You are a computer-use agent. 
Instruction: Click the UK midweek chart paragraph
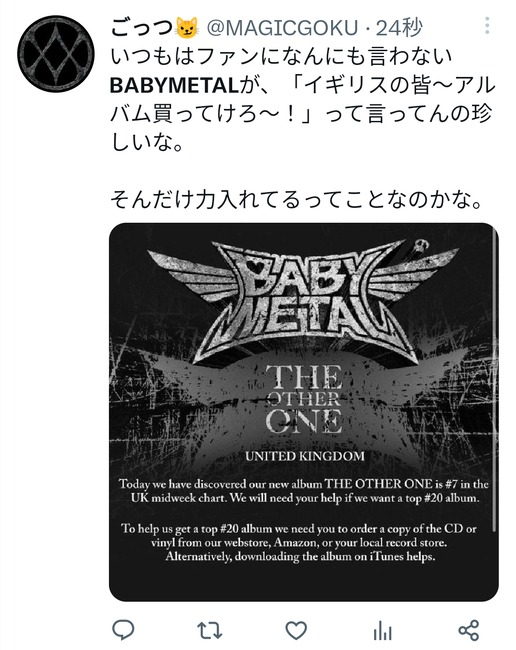pos(304,491)
